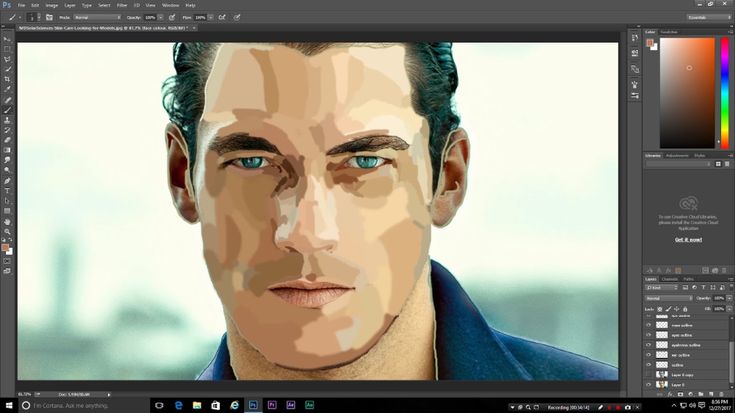This screenshot has height=413, width=735.
Task: Click the layer styles fx icon
Action: pos(670,395)
